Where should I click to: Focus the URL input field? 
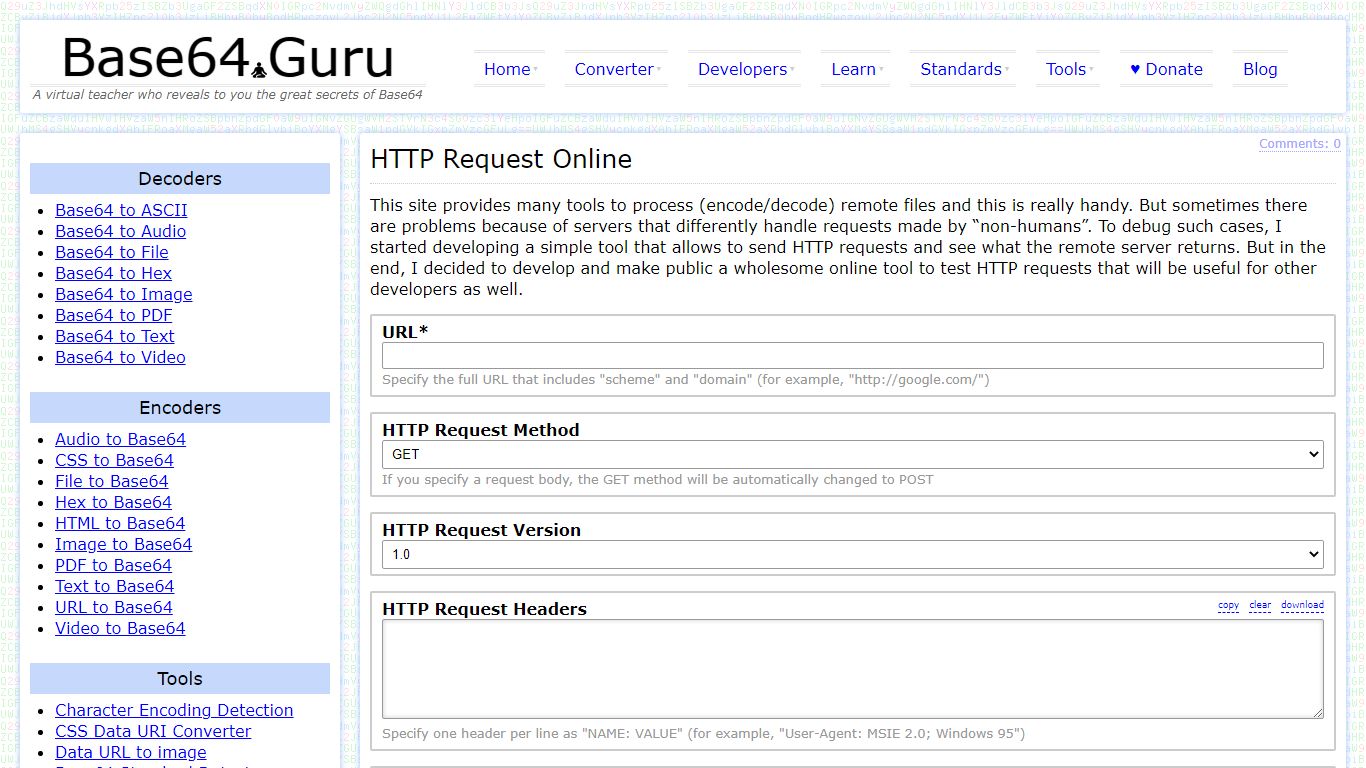click(853, 356)
